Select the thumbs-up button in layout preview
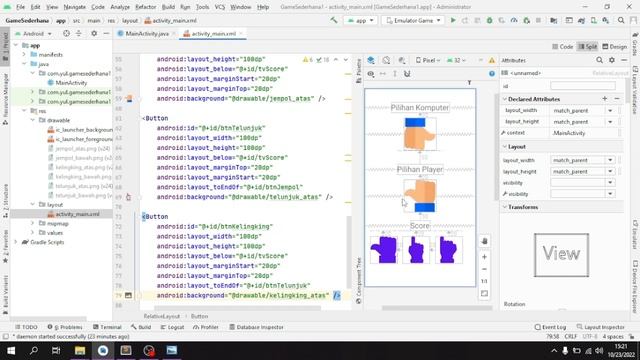Viewport: 640px width, 360px height. [x=384, y=250]
